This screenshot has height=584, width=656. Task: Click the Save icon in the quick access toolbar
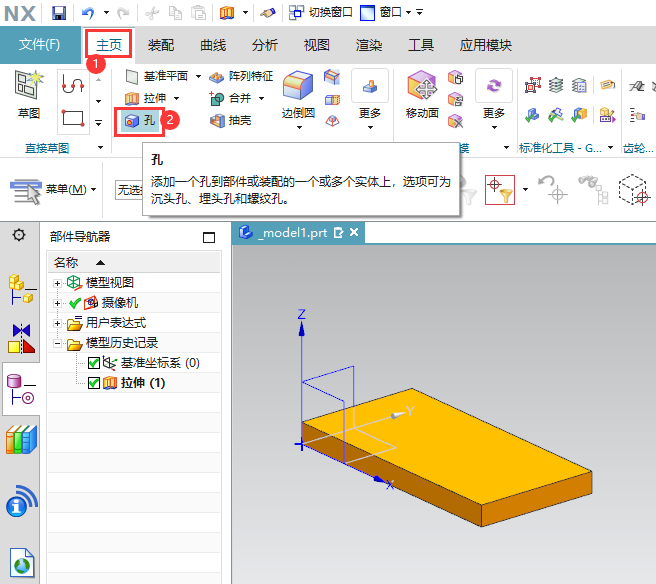[59, 13]
